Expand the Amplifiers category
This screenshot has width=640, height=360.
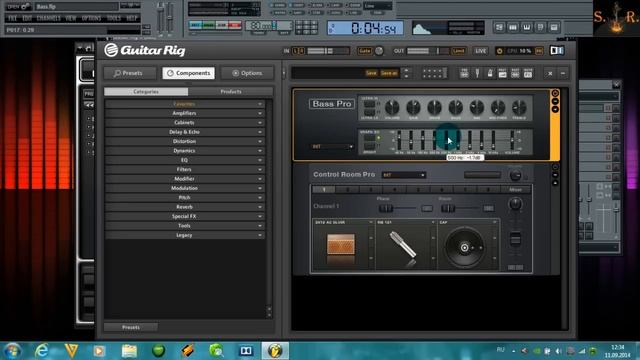point(184,113)
